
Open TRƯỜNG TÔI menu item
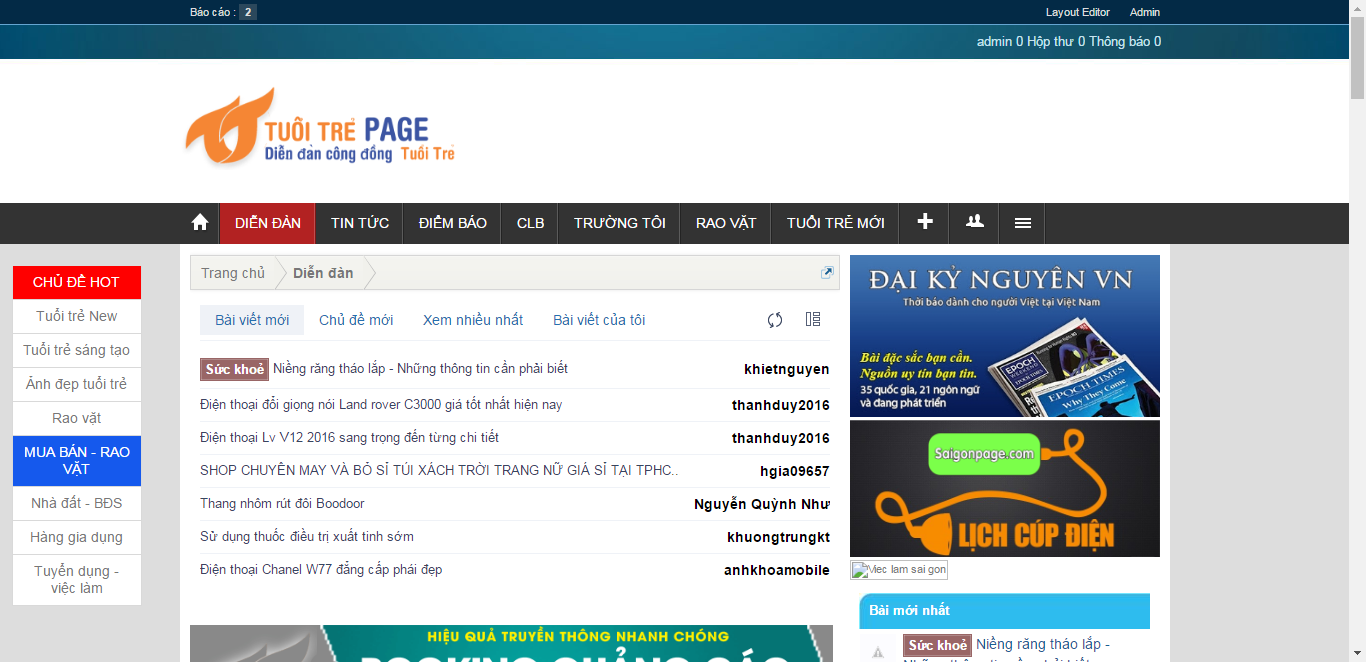[619, 223]
